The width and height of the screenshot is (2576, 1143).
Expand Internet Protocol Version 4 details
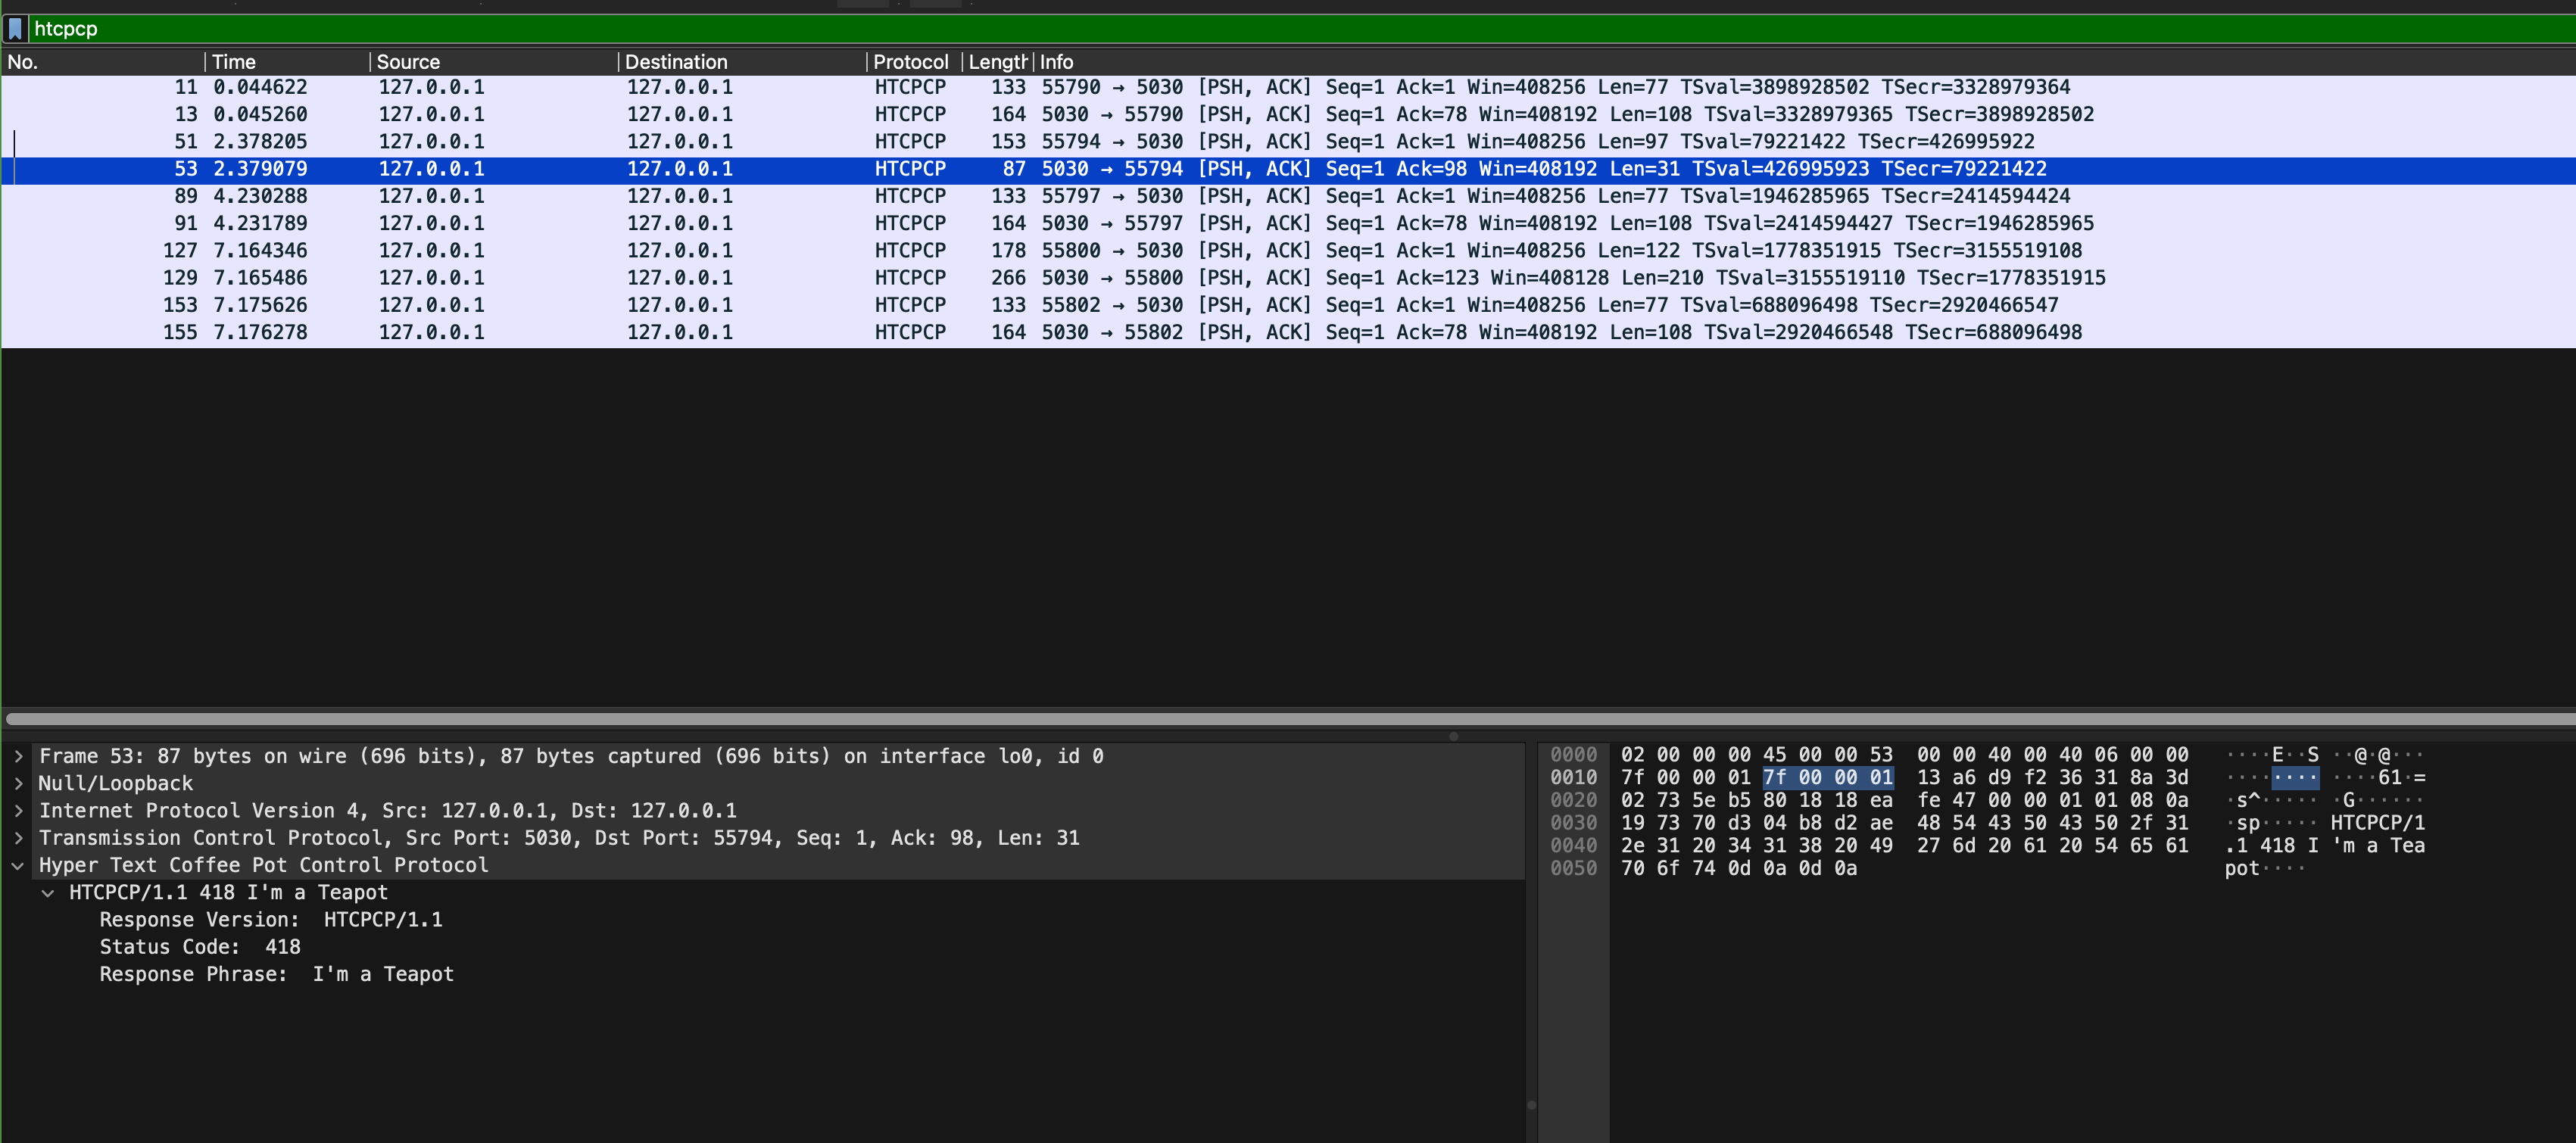click(18, 811)
